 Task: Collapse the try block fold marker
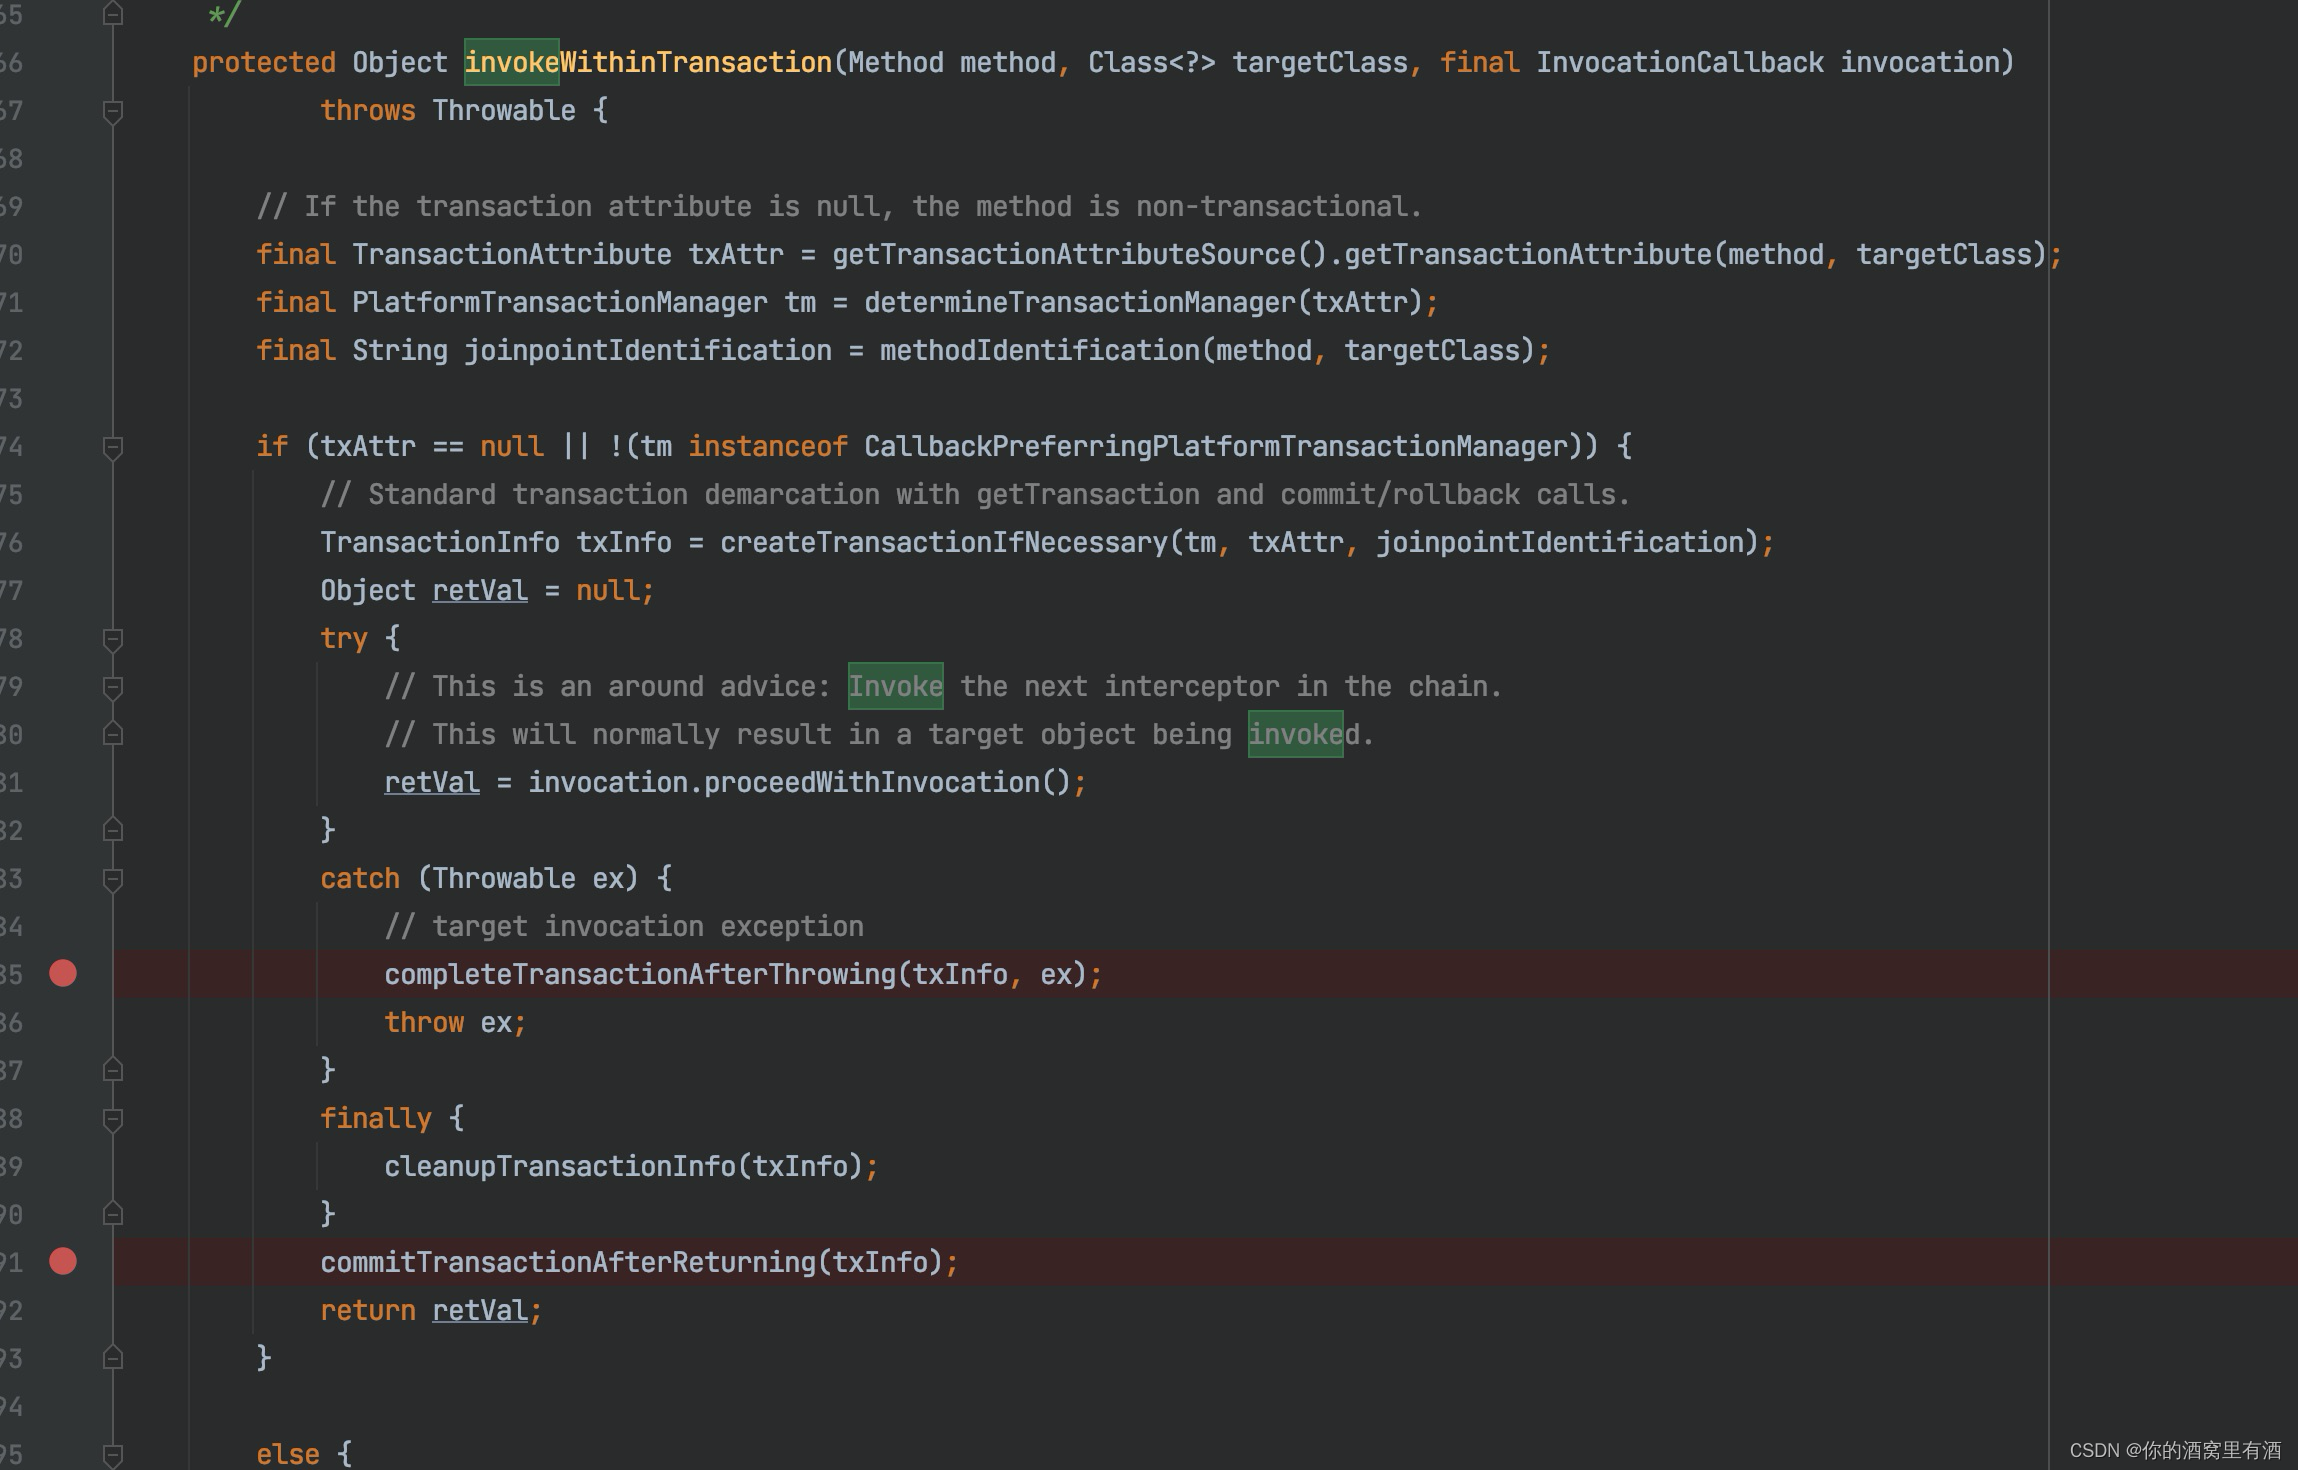click(x=113, y=639)
